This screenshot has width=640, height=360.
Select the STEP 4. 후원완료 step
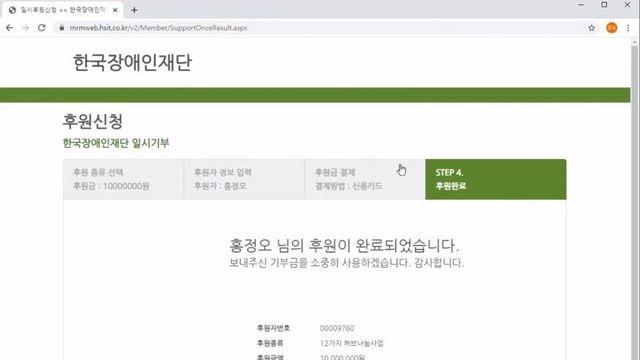pos(496,179)
